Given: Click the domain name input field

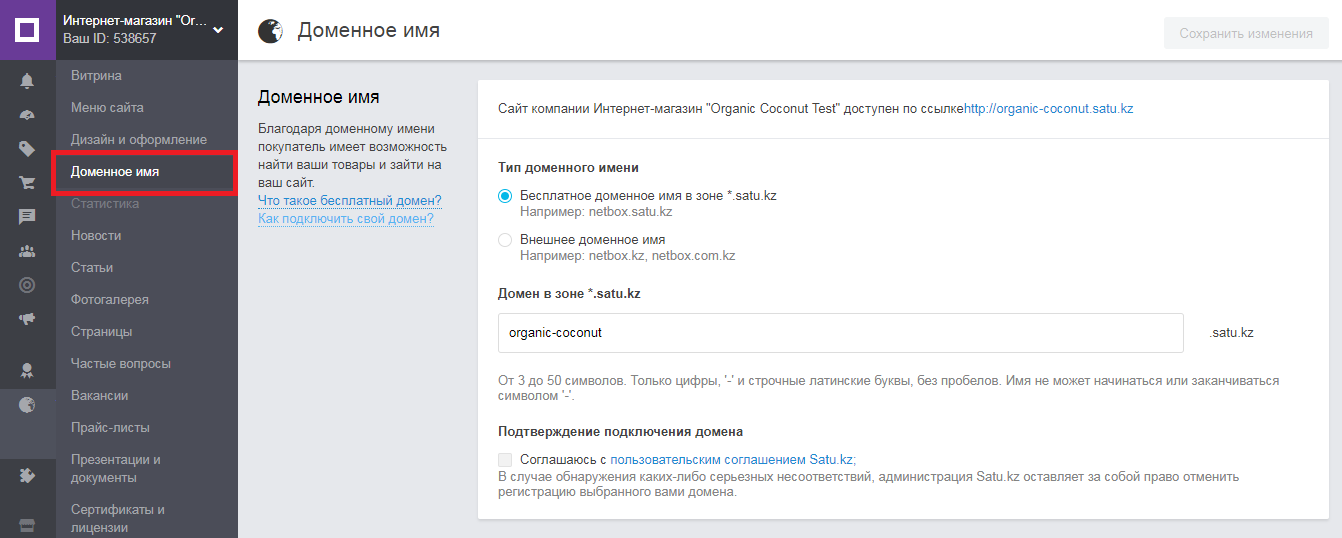Looking at the screenshot, I should (840, 333).
